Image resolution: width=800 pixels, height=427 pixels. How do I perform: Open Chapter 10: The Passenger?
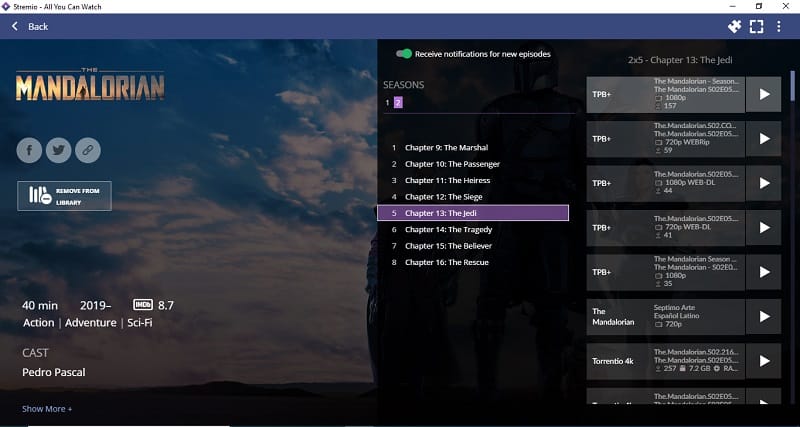click(472, 164)
